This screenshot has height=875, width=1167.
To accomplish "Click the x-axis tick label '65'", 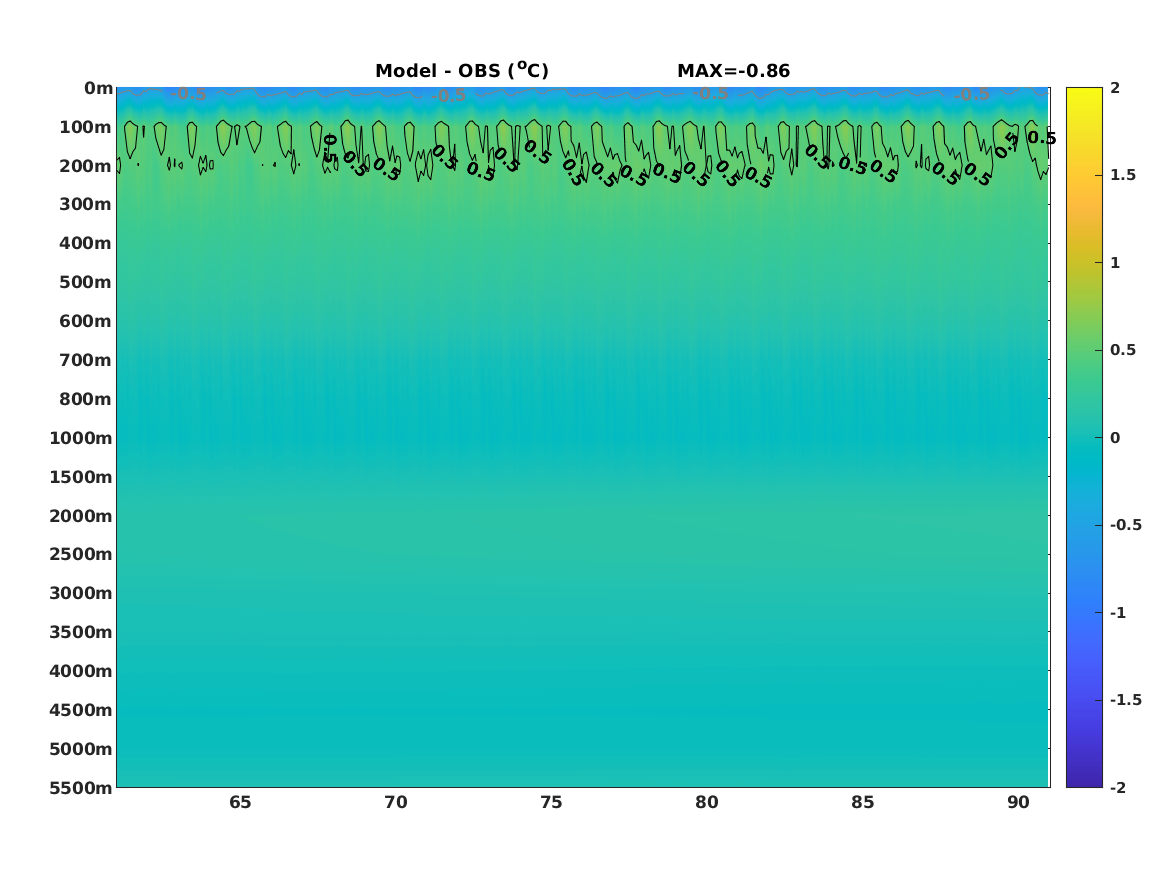I will (240, 802).
